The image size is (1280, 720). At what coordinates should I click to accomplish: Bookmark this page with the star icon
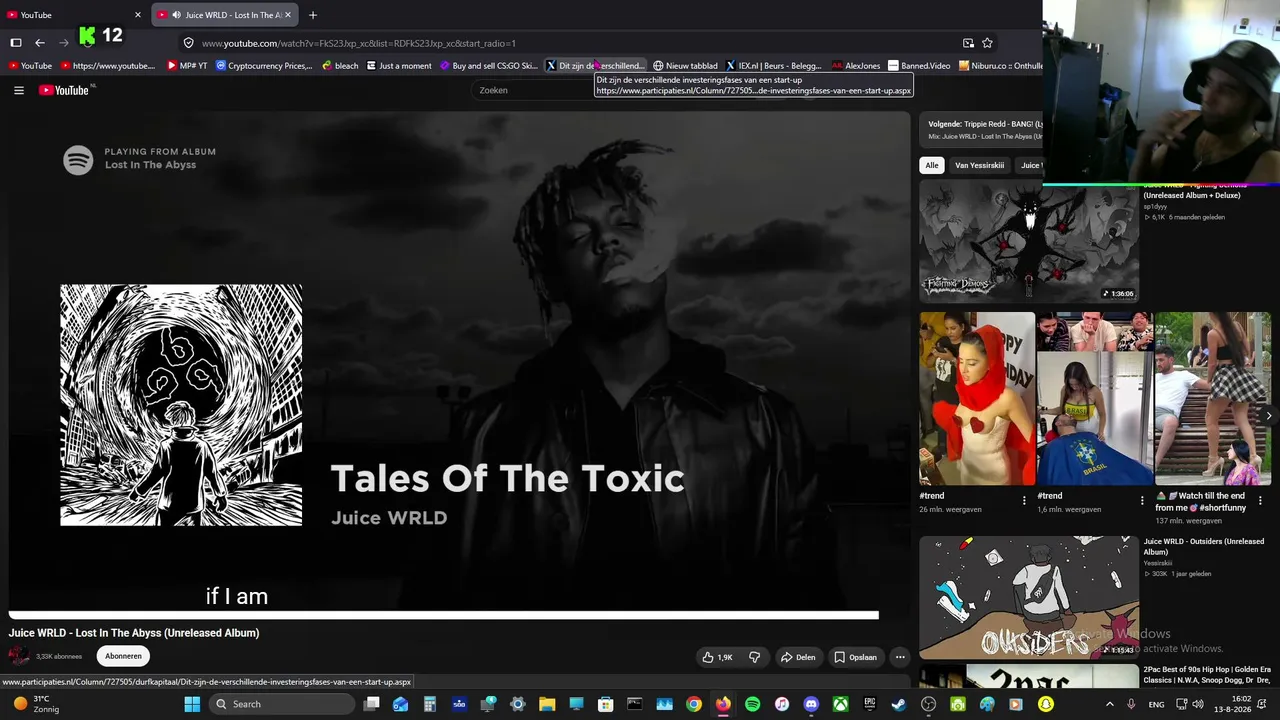pyautogui.click(x=987, y=43)
